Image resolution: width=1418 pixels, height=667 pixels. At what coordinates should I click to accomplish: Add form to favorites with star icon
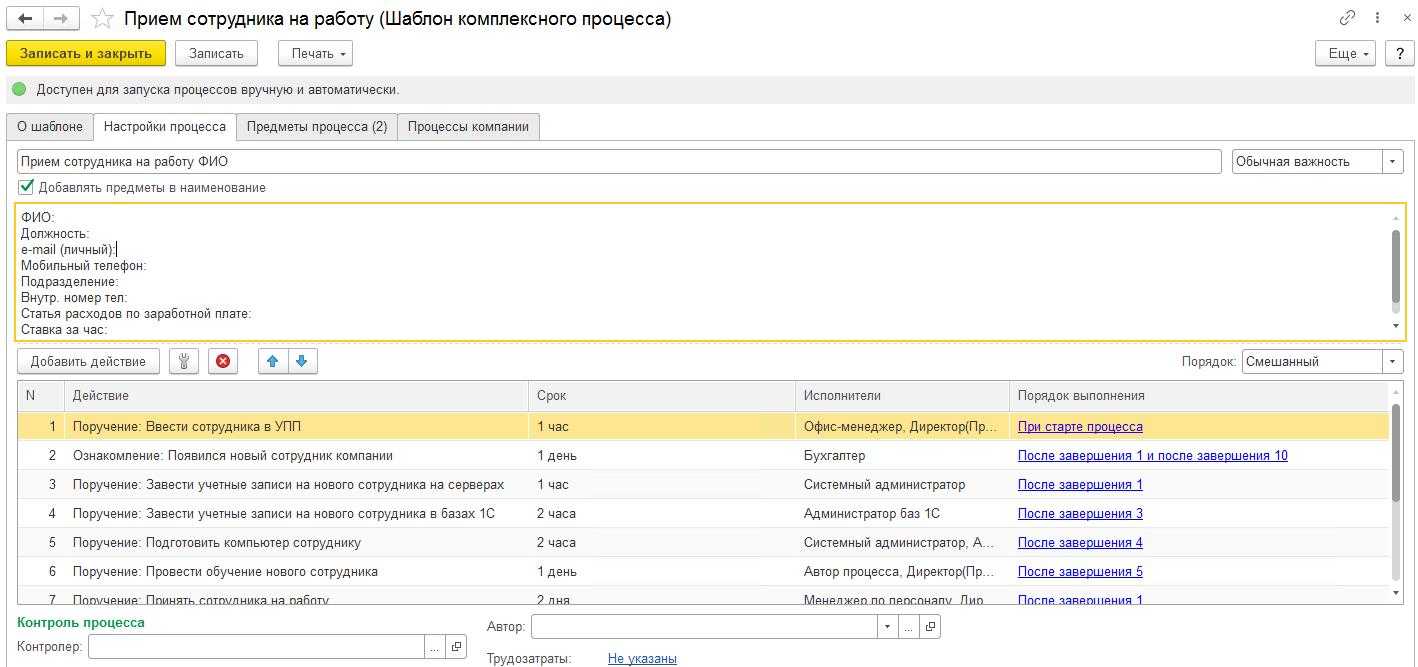[x=101, y=19]
